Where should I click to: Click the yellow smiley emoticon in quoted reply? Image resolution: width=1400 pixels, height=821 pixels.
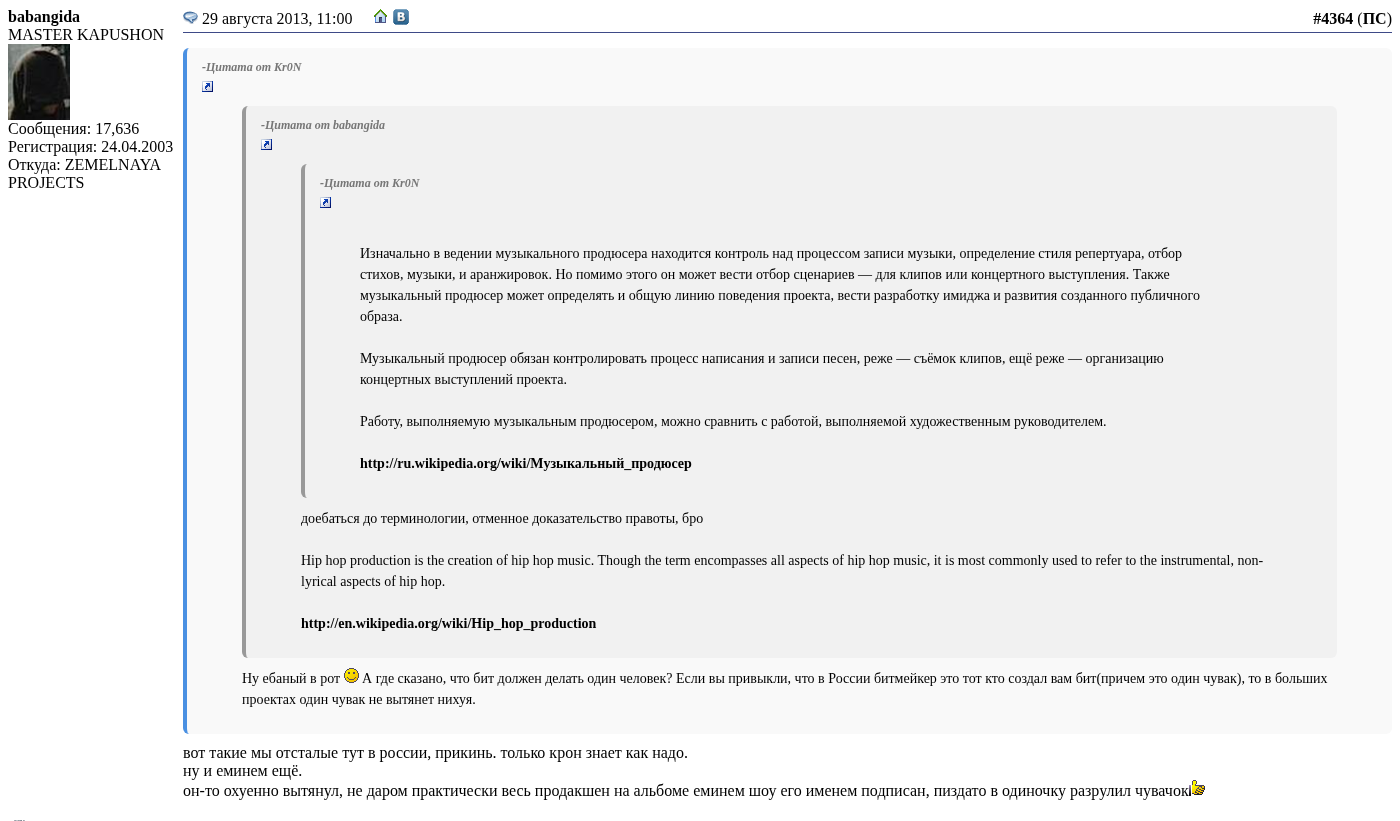[x=351, y=676]
